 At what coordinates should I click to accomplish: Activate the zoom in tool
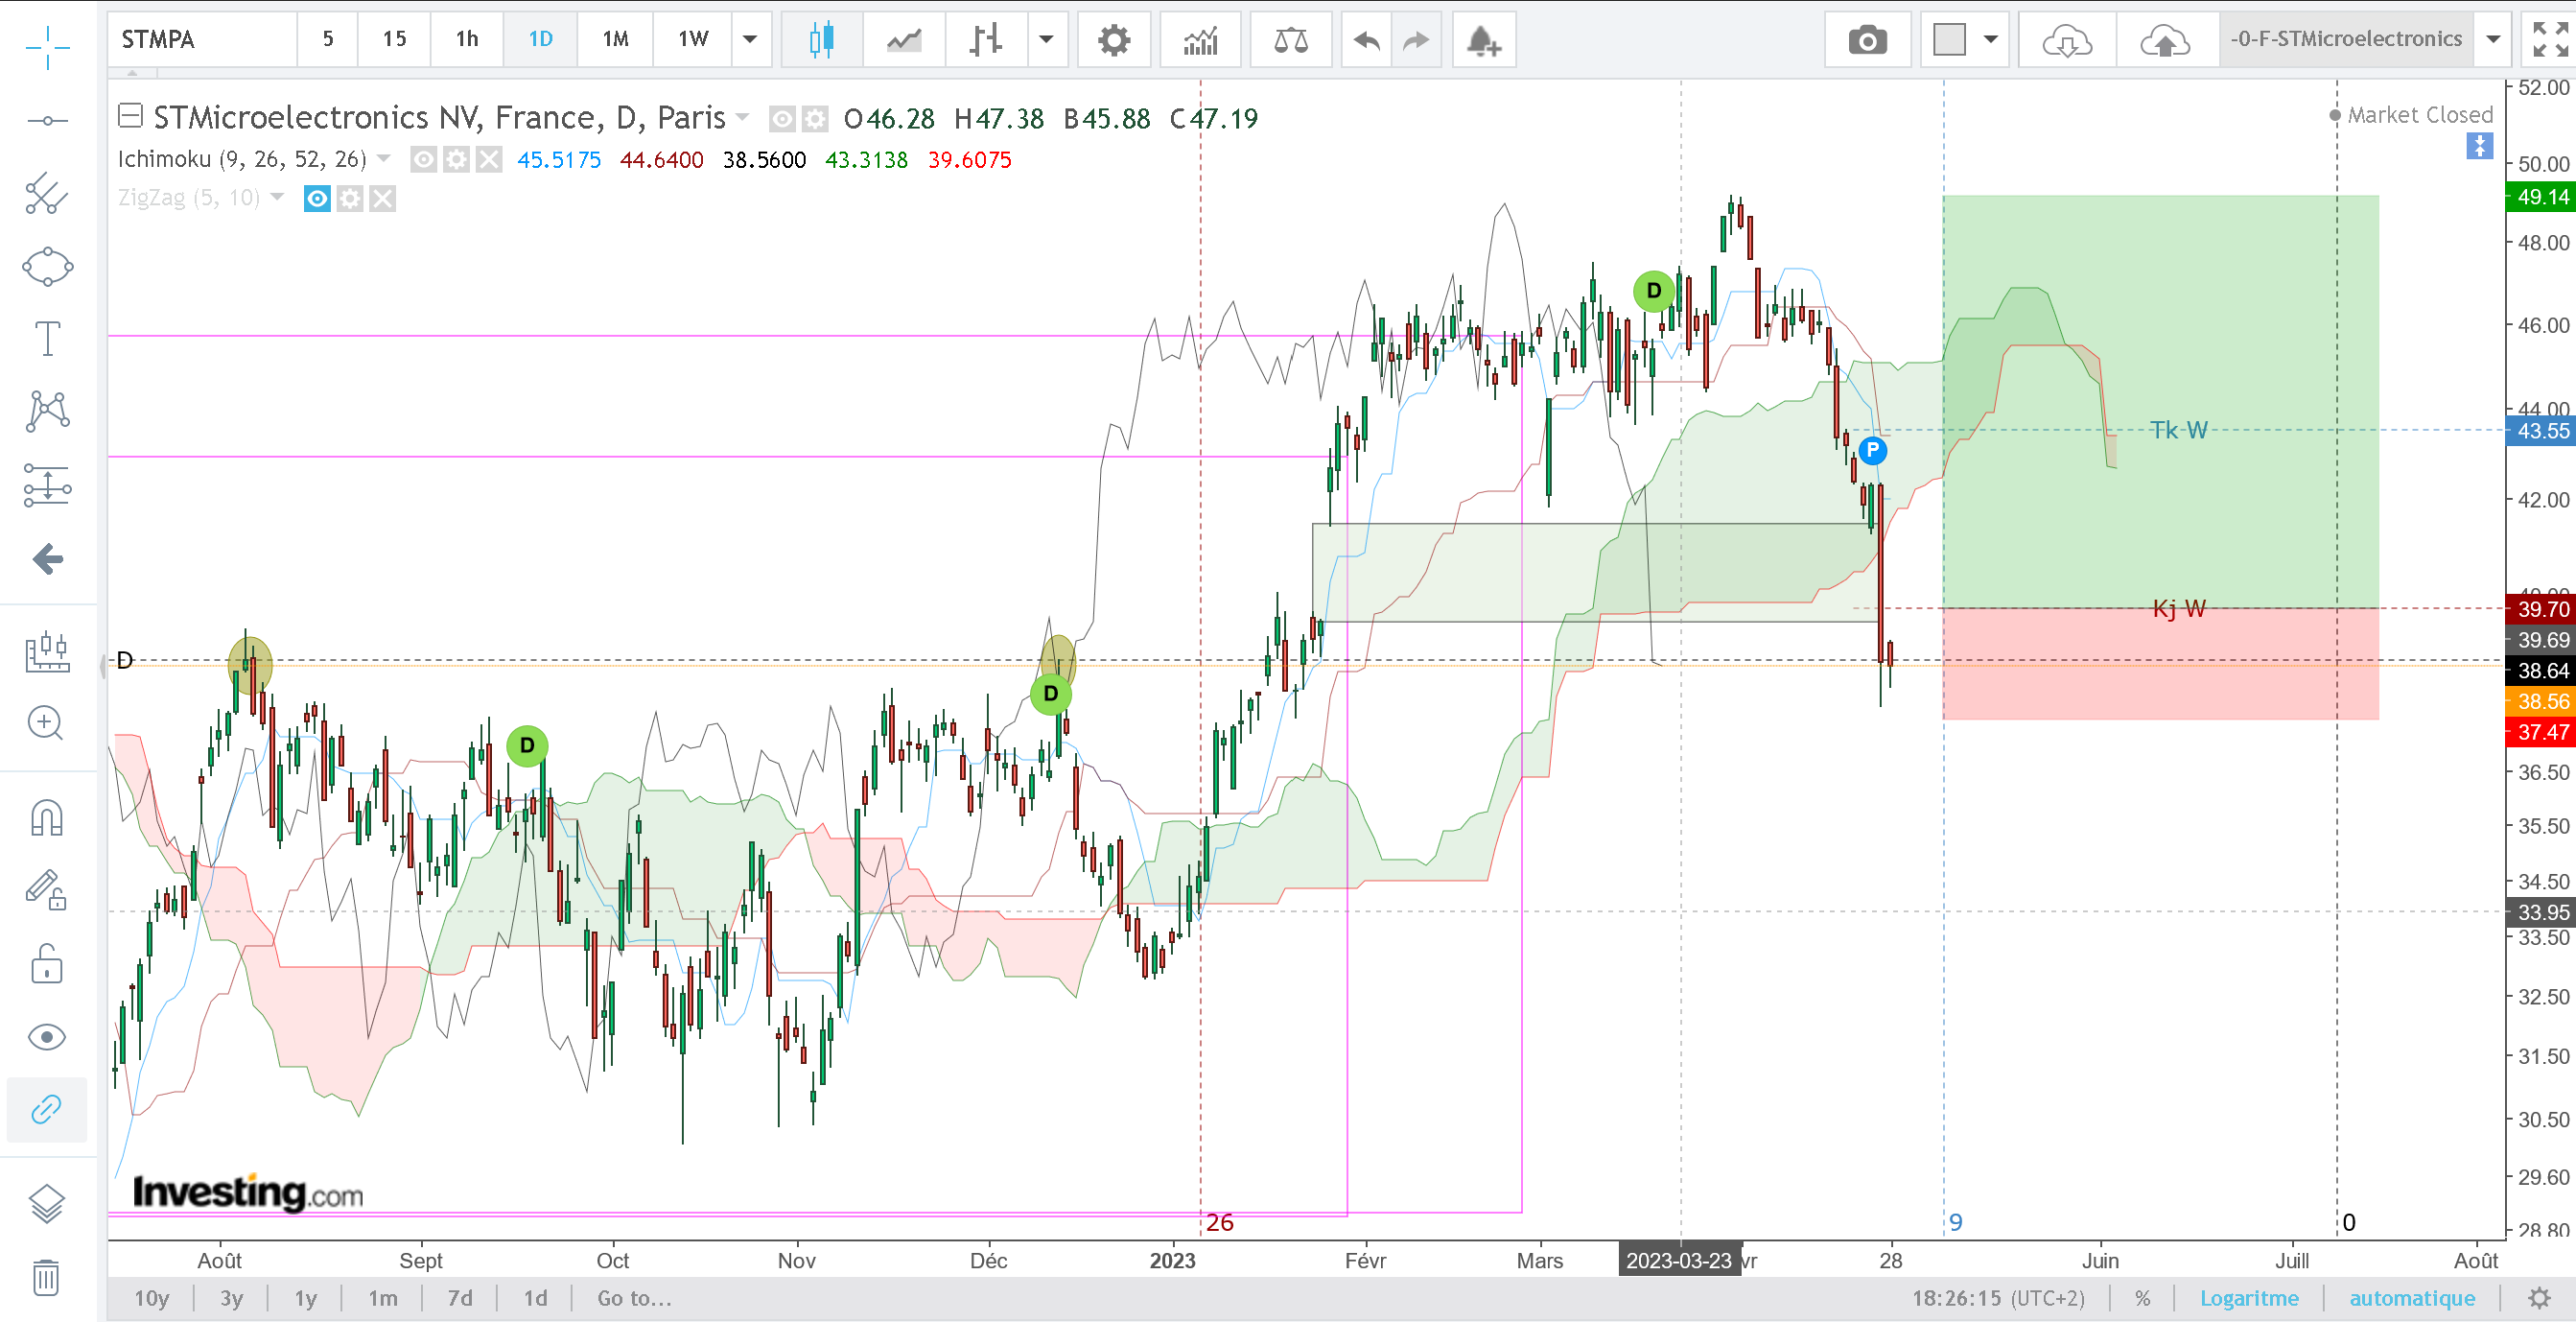(x=47, y=723)
